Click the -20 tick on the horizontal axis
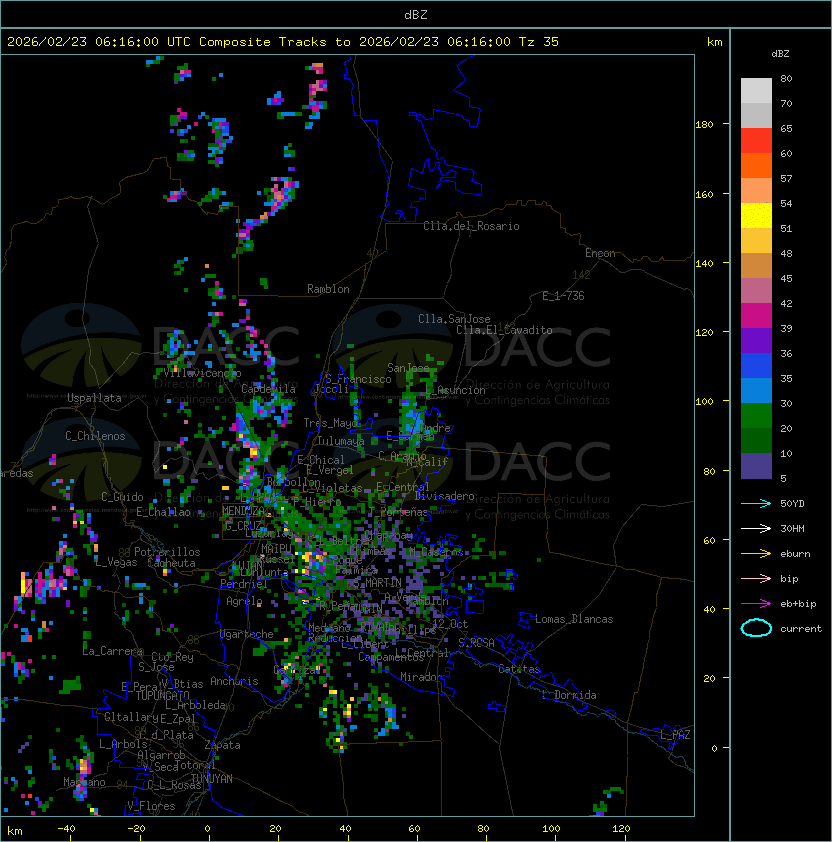This screenshot has height=842, width=832. click(x=136, y=829)
